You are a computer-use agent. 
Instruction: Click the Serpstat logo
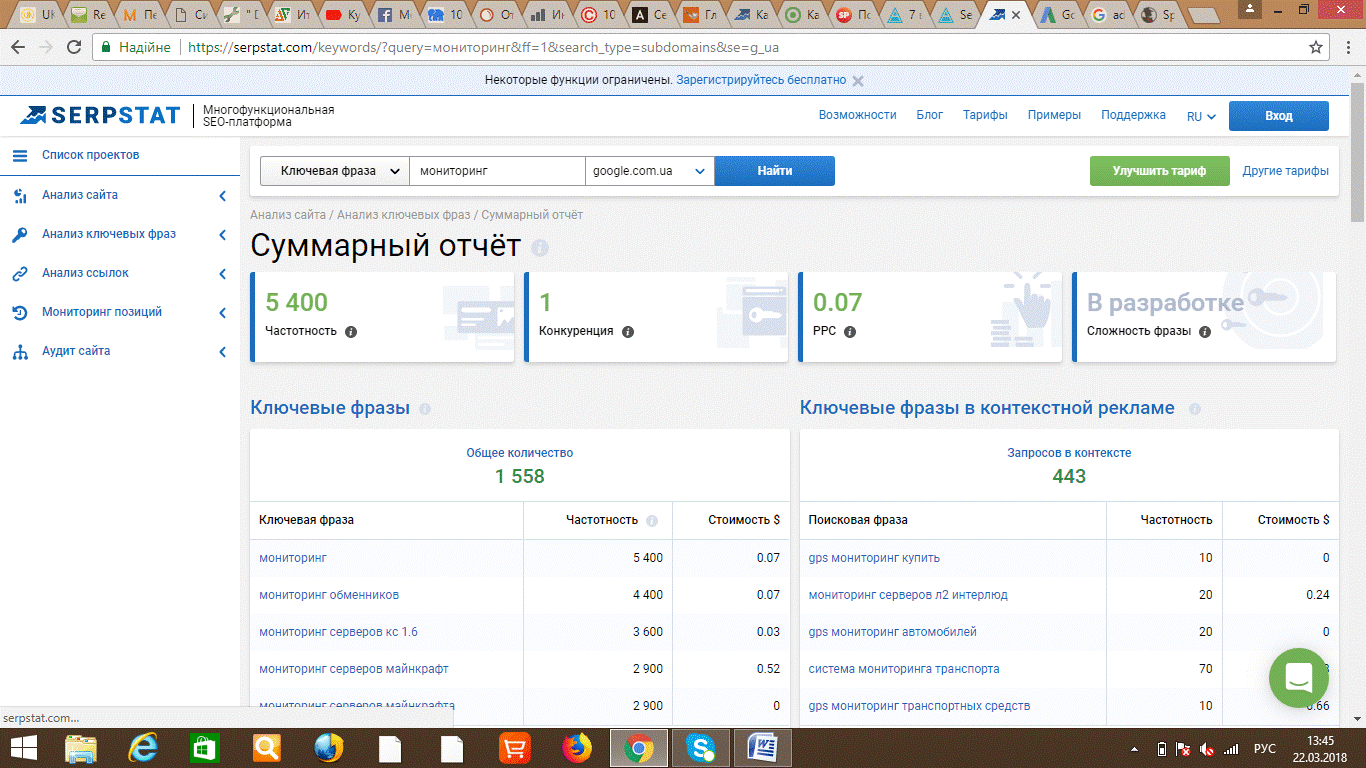coord(100,116)
